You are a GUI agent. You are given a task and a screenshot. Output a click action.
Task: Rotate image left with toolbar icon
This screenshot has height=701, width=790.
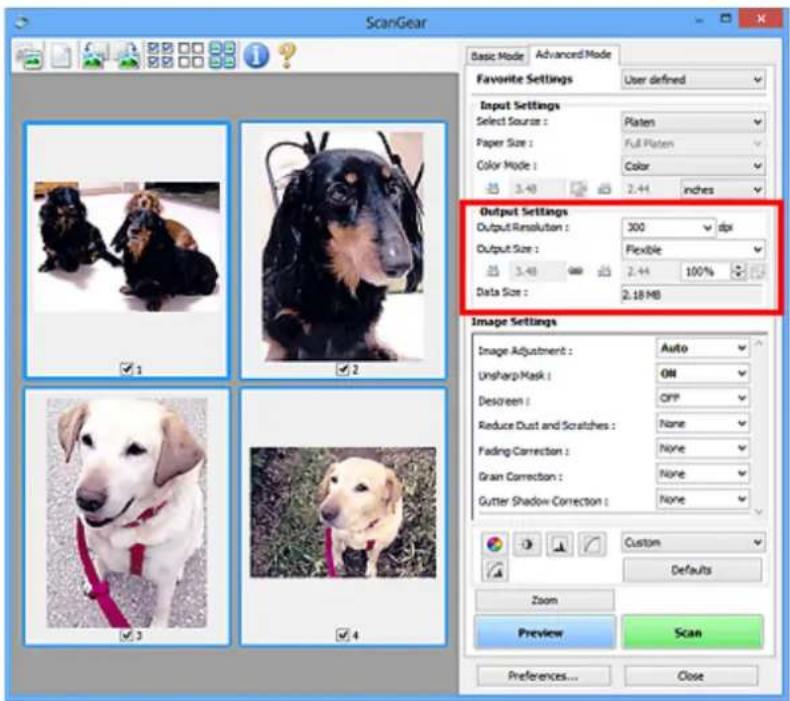click(x=94, y=55)
